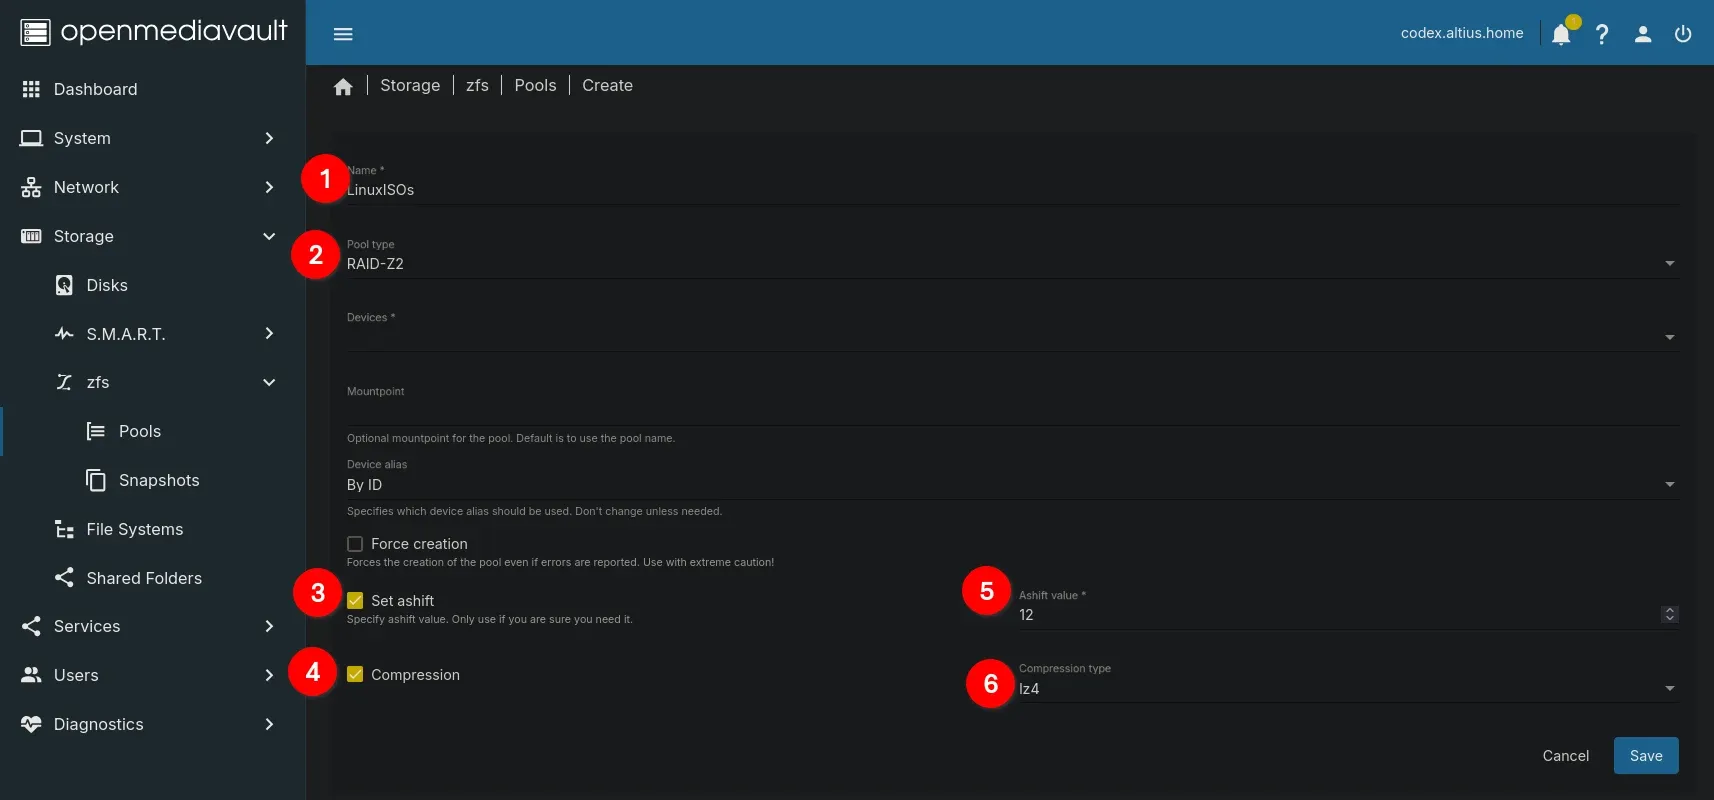Go to Pools breadcrumb link

535,86
